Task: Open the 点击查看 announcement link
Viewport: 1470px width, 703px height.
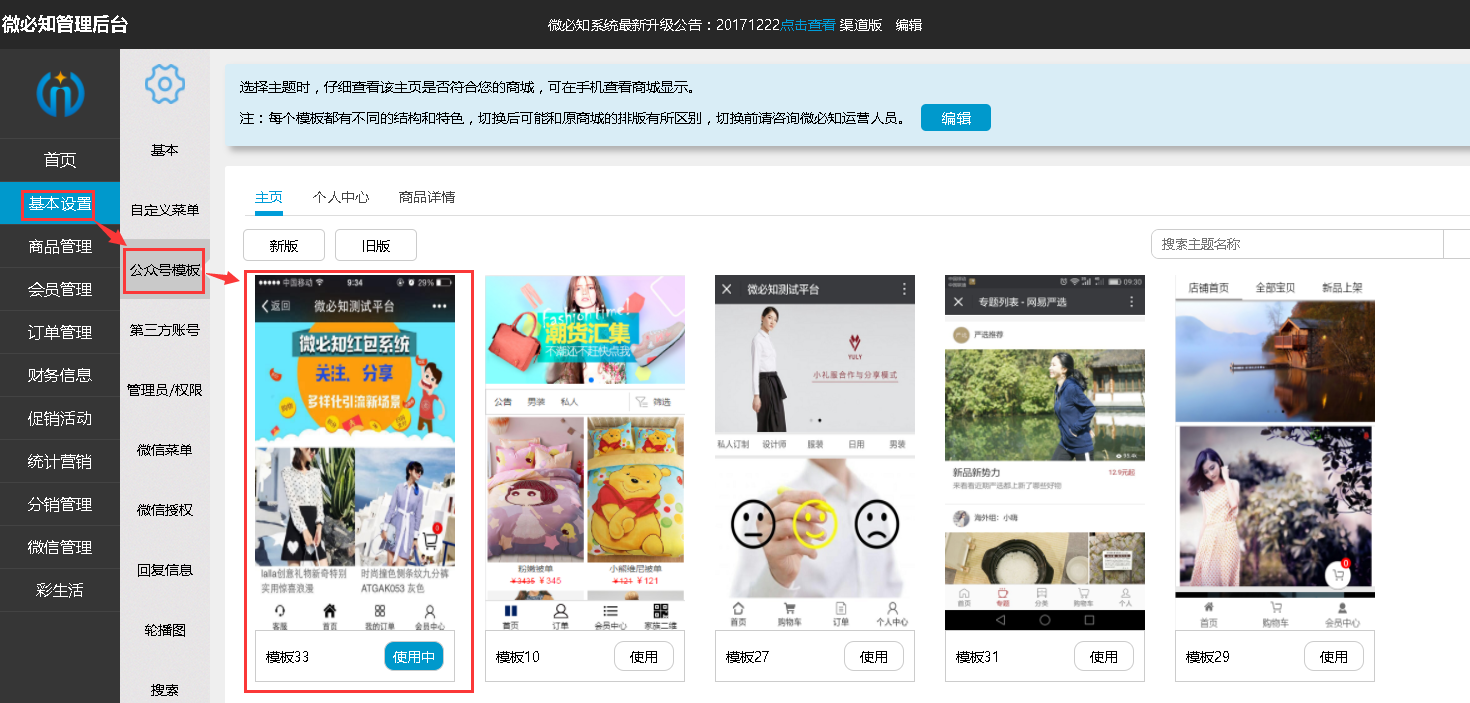Action: click(x=808, y=25)
